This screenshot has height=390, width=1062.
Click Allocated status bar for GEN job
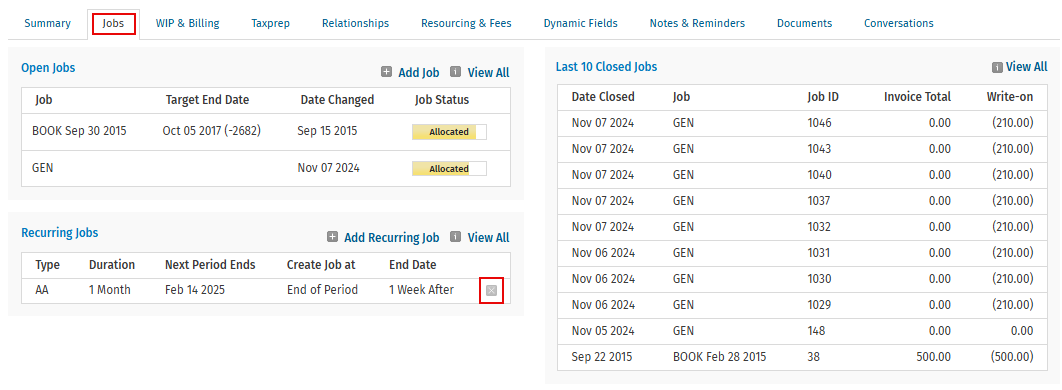[449, 169]
